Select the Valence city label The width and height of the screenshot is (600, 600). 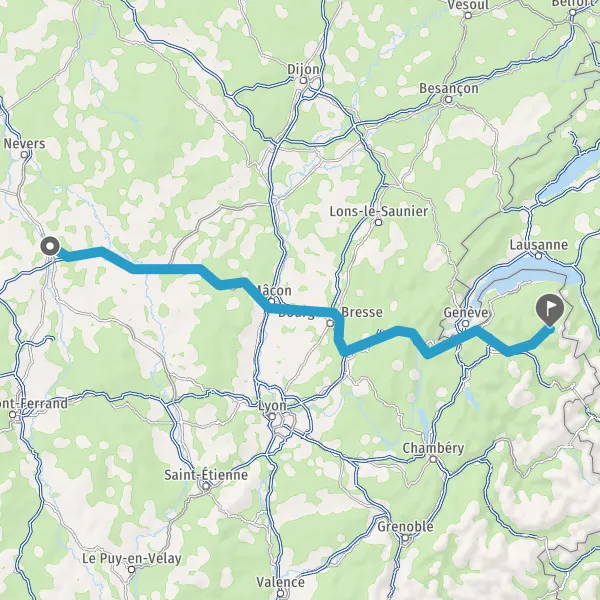coord(280,582)
